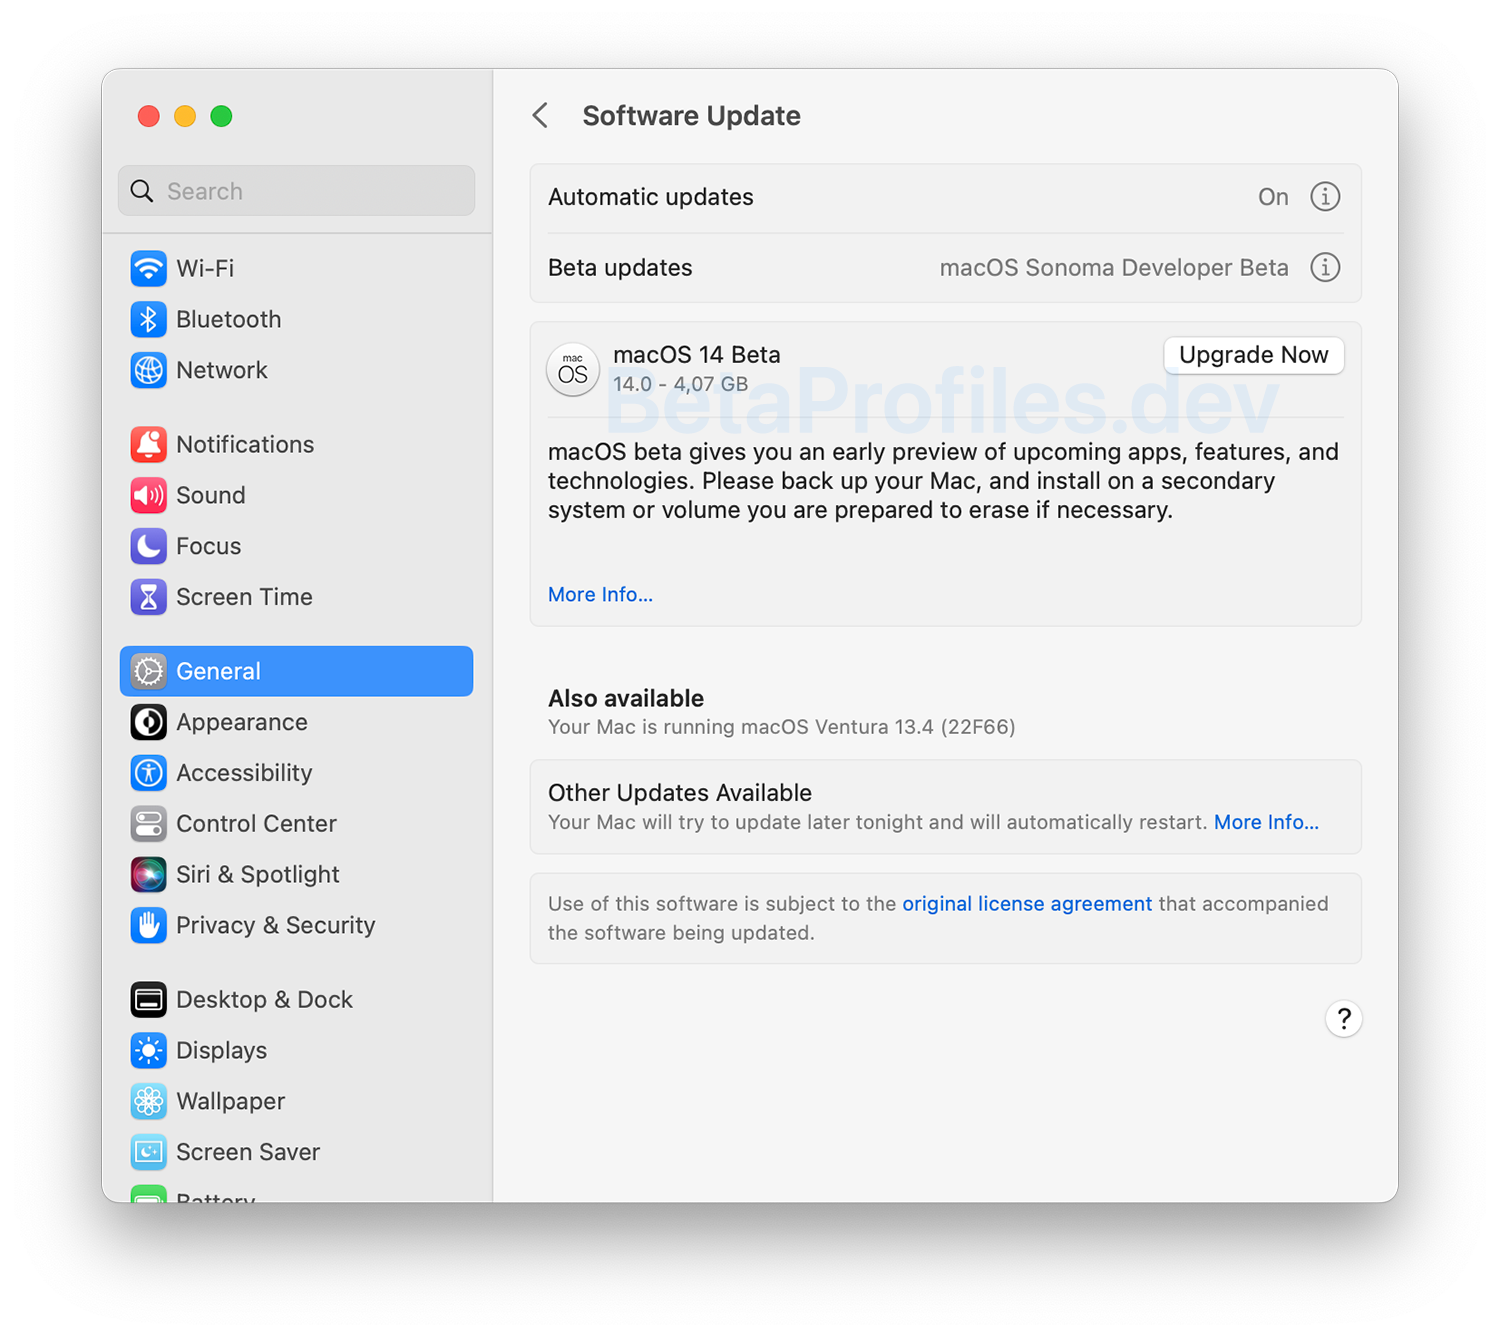This screenshot has height=1337, width=1500.
Task: Select Accessibility label in sidebar
Action: (244, 773)
